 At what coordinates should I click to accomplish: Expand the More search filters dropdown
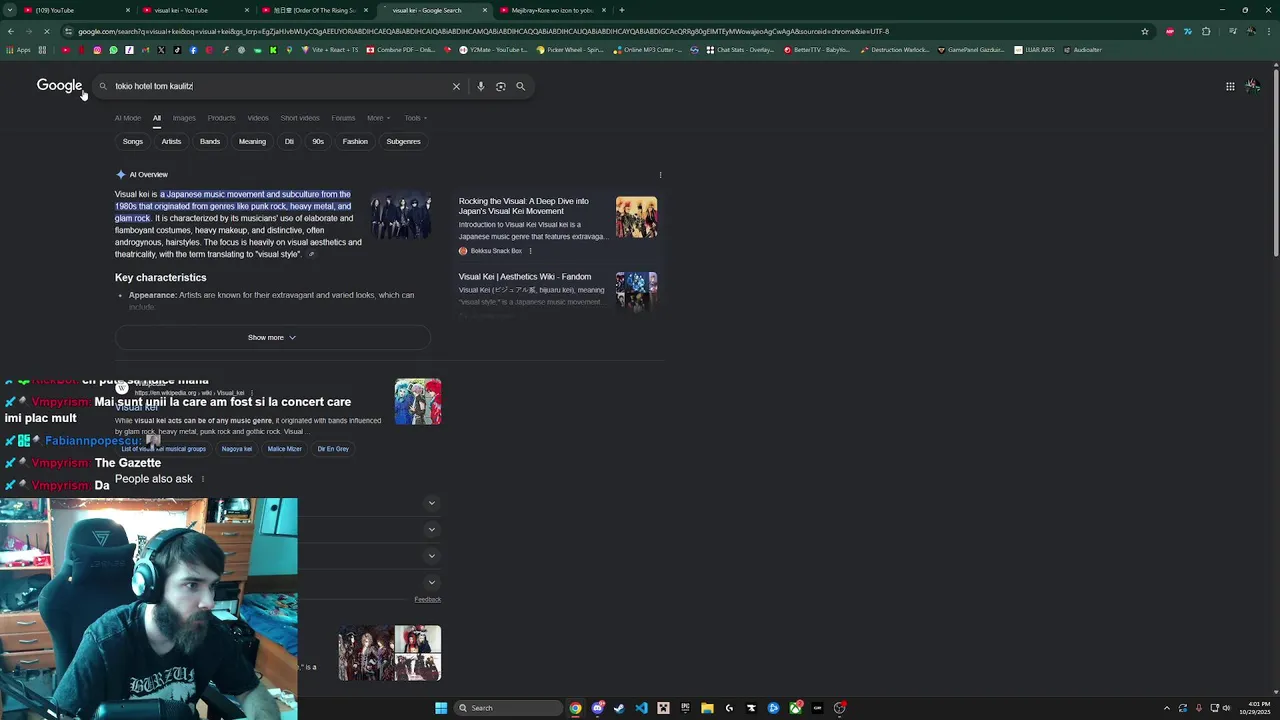[379, 118]
